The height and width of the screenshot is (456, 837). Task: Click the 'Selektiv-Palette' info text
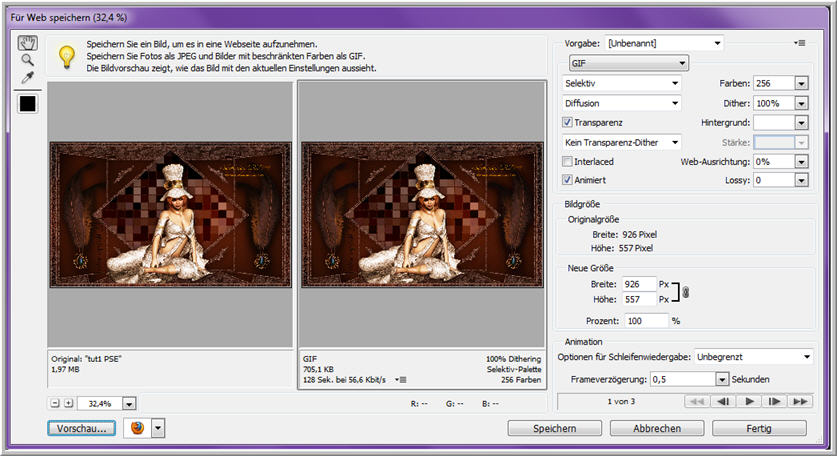click(514, 369)
